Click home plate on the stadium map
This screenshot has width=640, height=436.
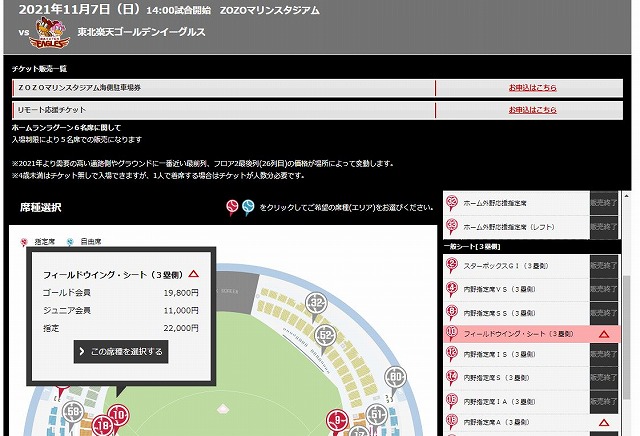pos(222,408)
